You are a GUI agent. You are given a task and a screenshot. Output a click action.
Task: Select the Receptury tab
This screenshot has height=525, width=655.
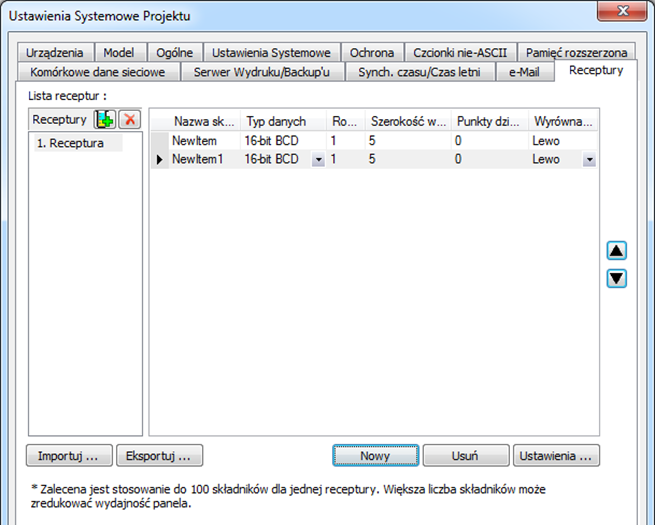596,70
